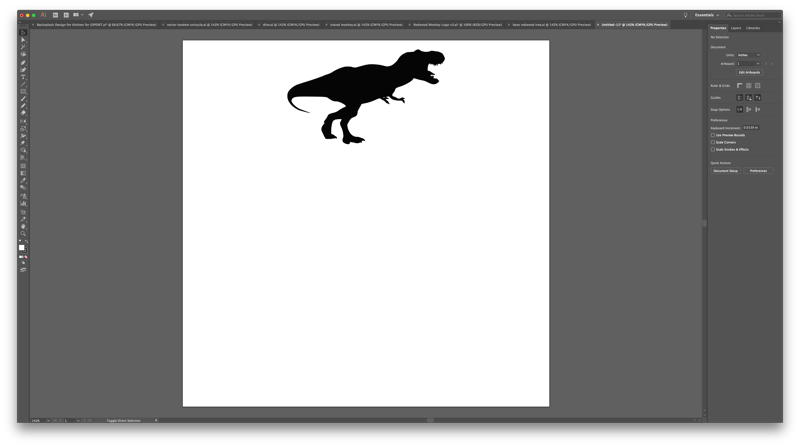Select the Paintbrush tool
This screenshot has width=800, height=447.
23,98
